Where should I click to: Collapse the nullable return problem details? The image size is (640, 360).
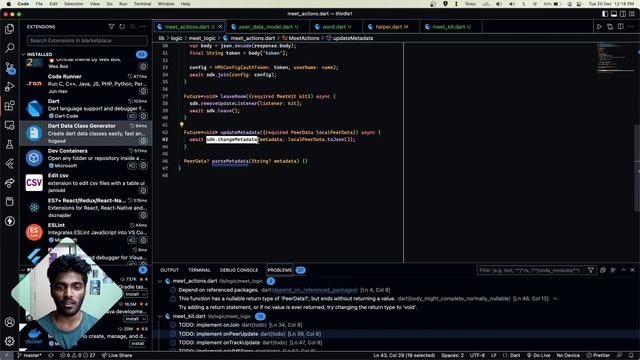pyautogui.click(x=555, y=299)
